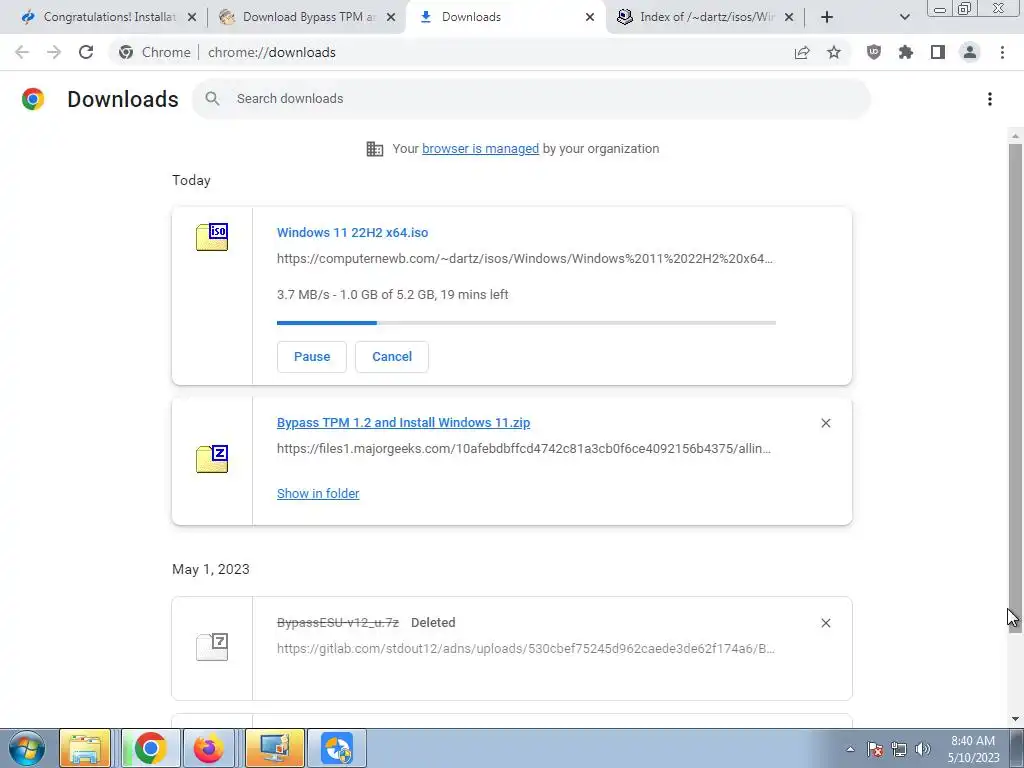Click the ISO file icon
This screenshot has width=1024, height=768.
[x=212, y=236]
